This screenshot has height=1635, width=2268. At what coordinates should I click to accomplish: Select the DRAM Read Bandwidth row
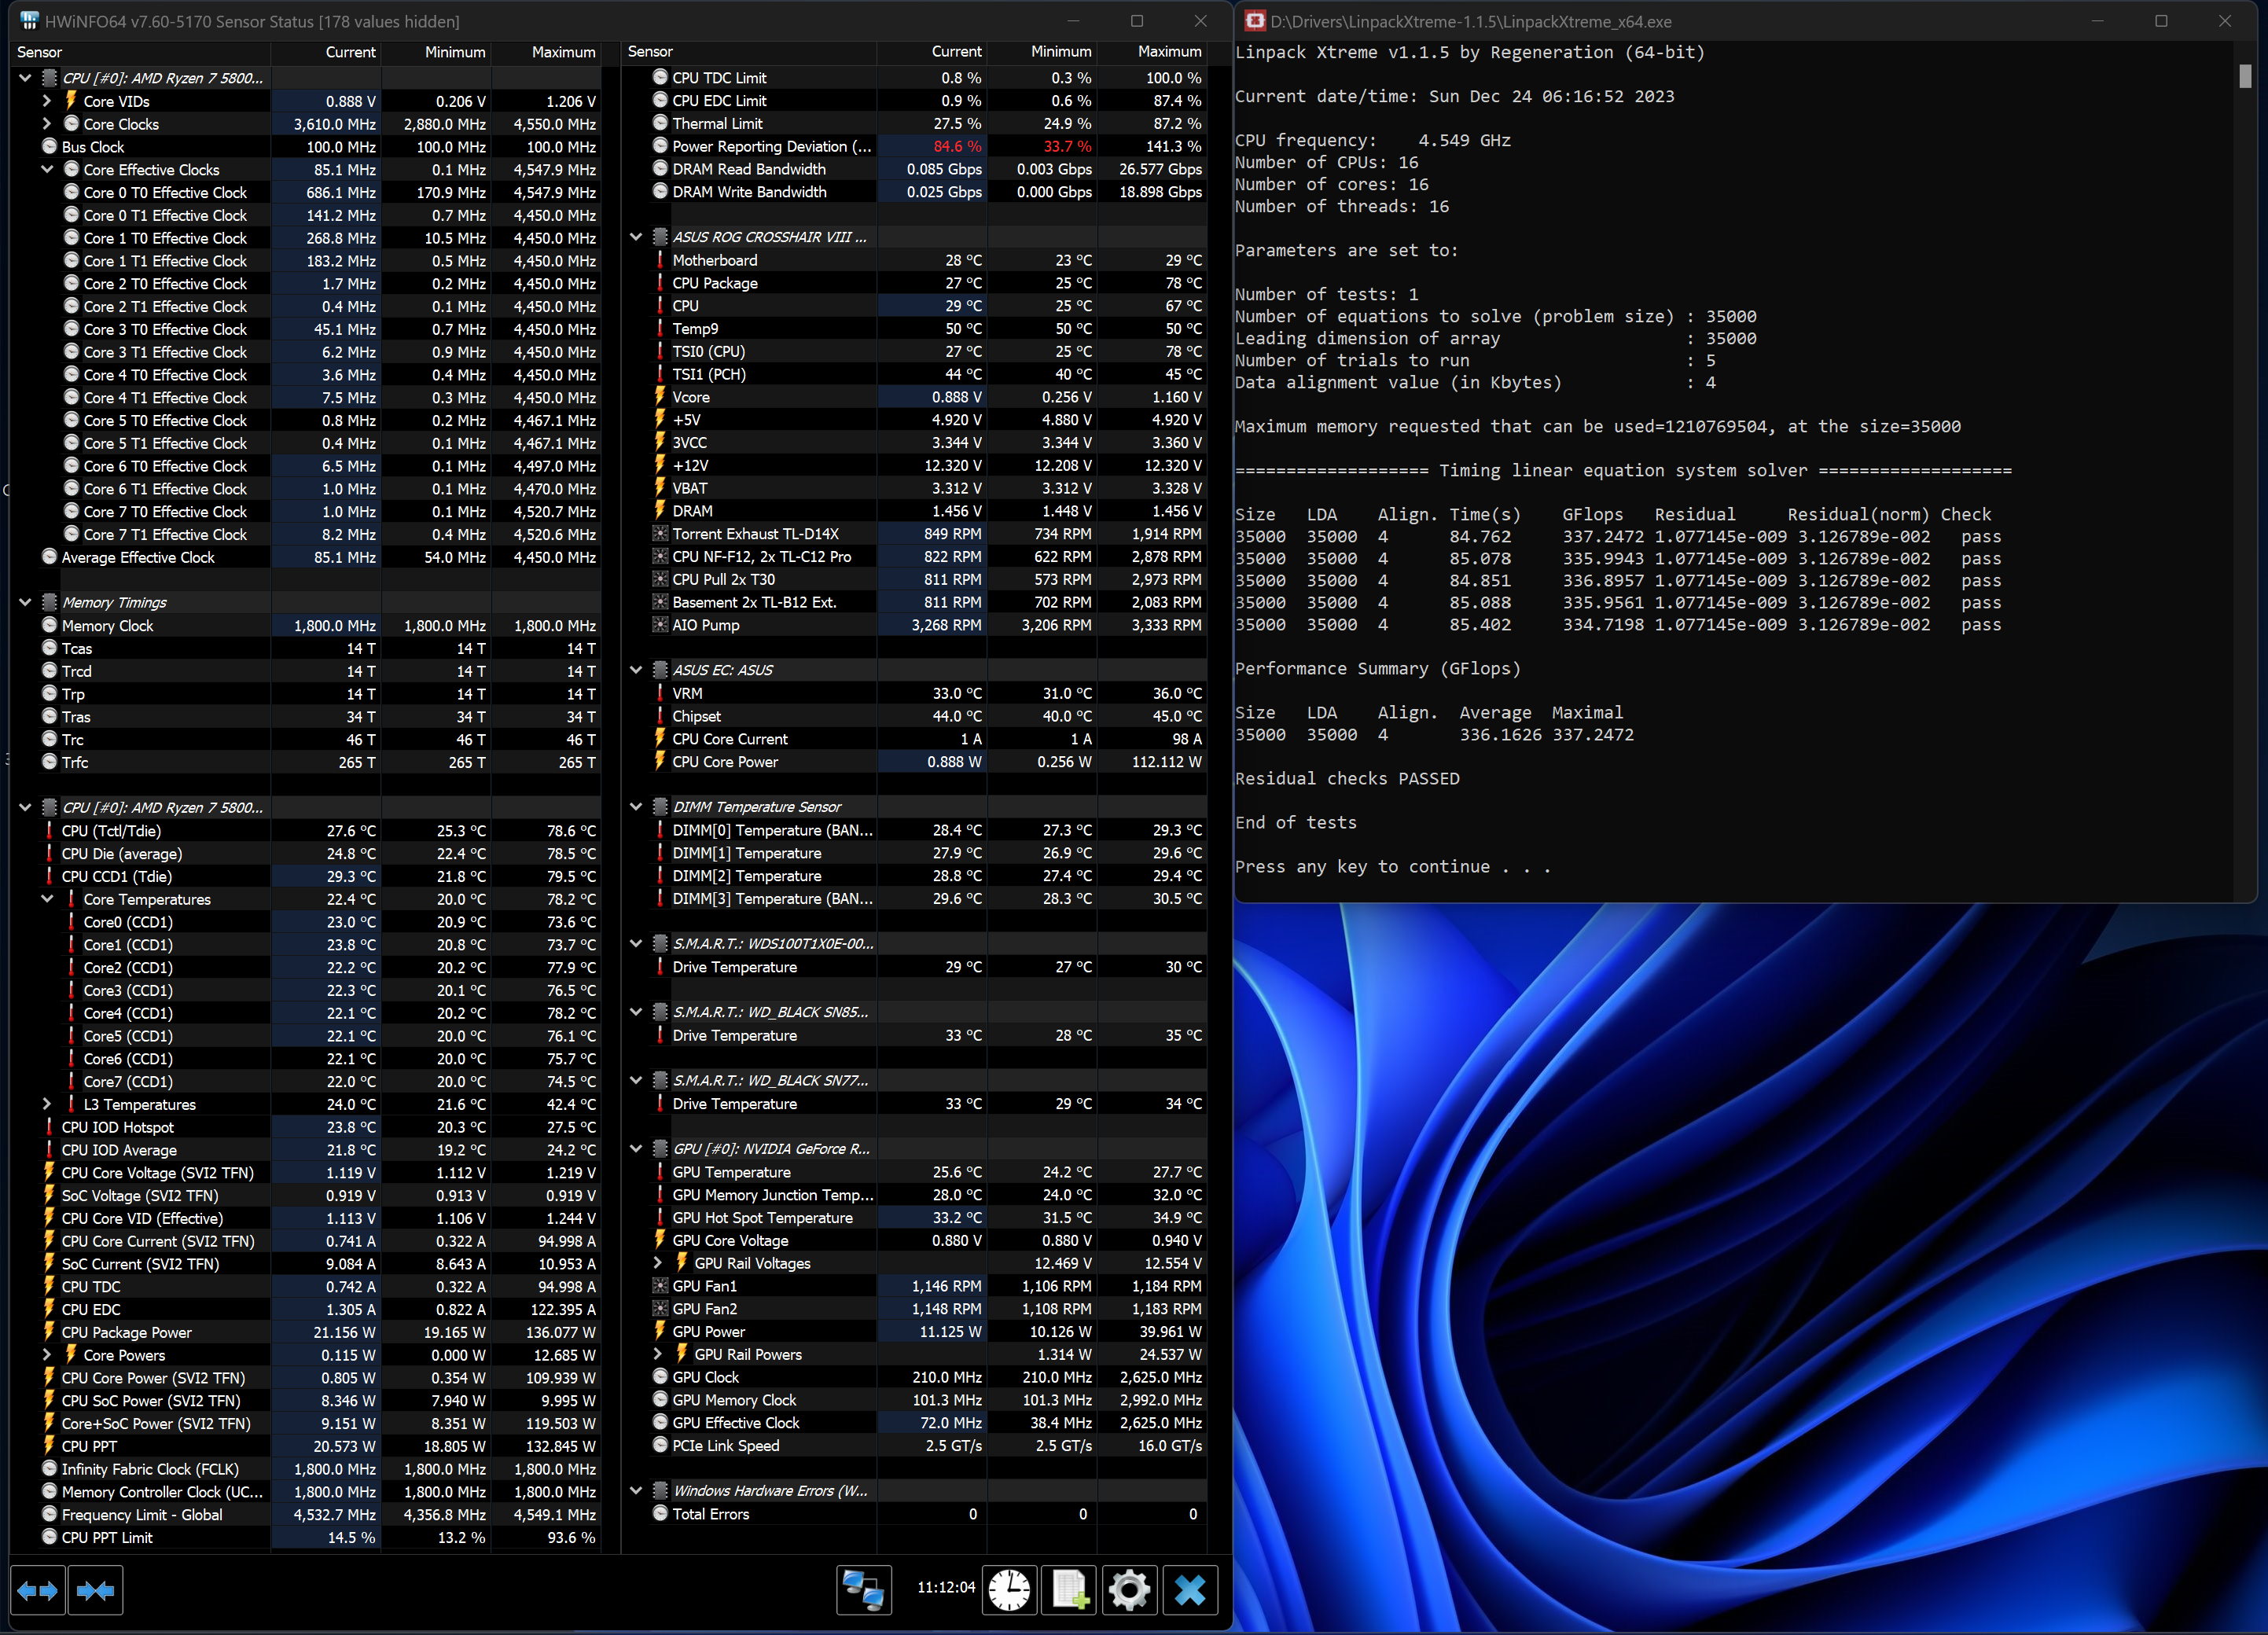click(x=914, y=169)
